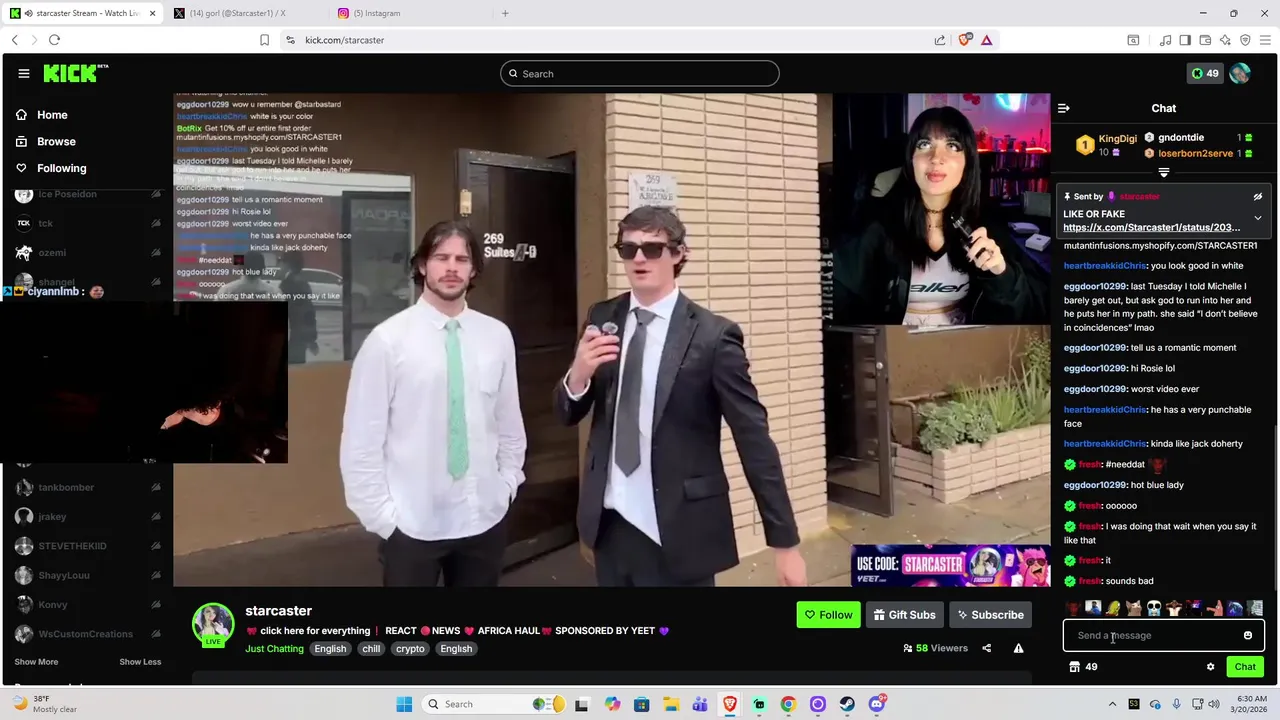Image resolution: width=1280 pixels, height=720 pixels.
Task: Open Chrome from the taskbar
Action: pyautogui.click(x=788, y=704)
